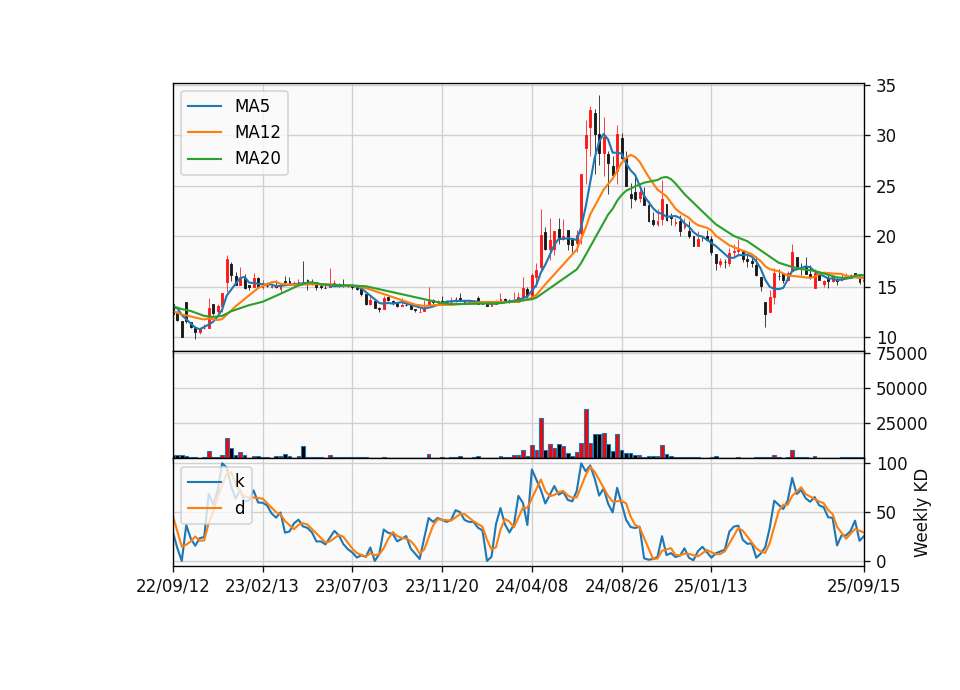The image size is (960, 690).
Task: Click the volume axis value 50000
Action: [901, 389]
